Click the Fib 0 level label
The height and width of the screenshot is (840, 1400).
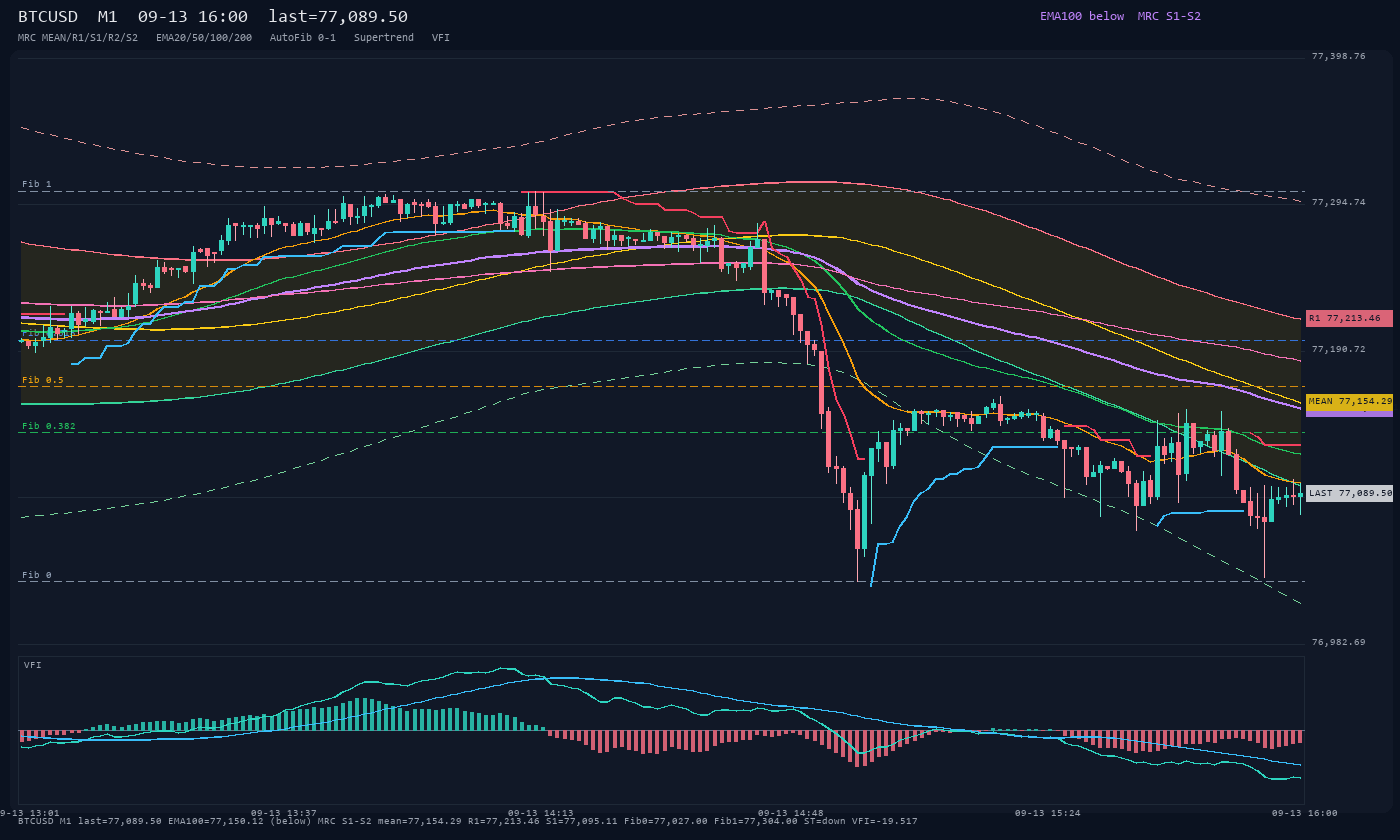click(37, 575)
